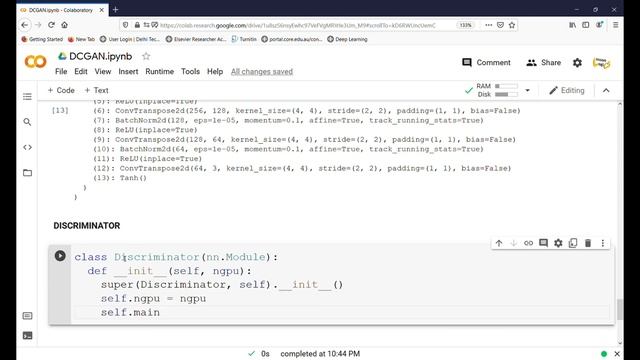Click the Colab CO logo
The image size is (640, 360).
[36, 62]
